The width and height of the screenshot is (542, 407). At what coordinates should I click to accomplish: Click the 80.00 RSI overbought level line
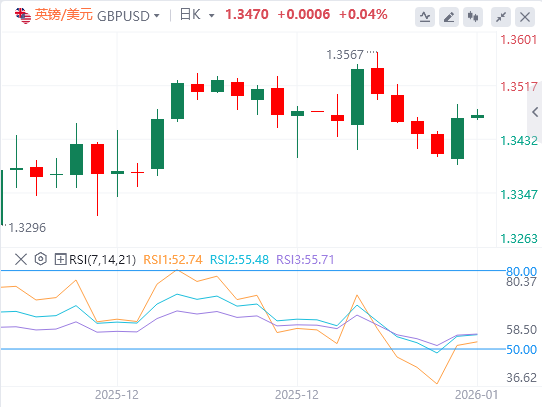(x=253, y=271)
